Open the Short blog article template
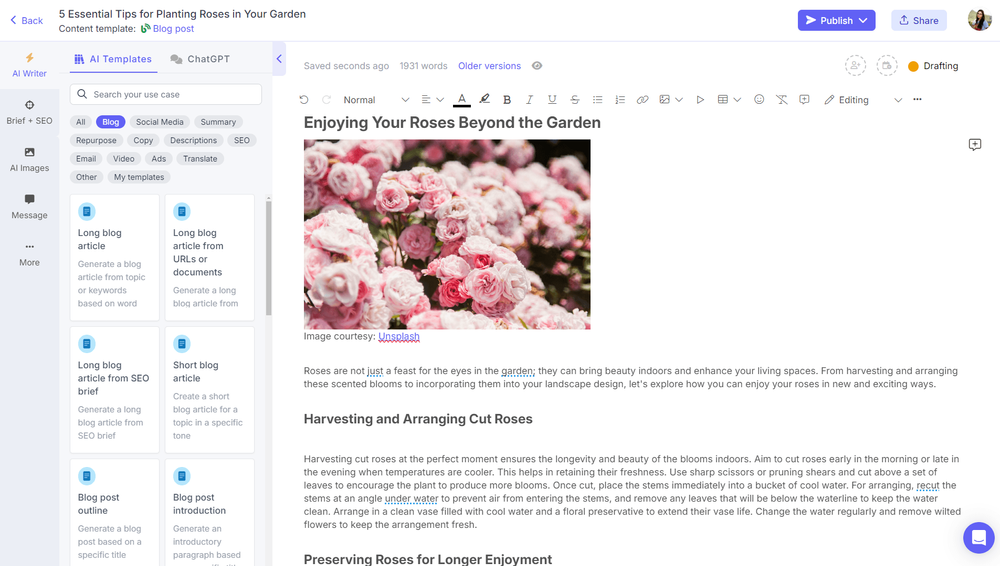Viewport: 1000px width, 566px height. (x=209, y=390)
